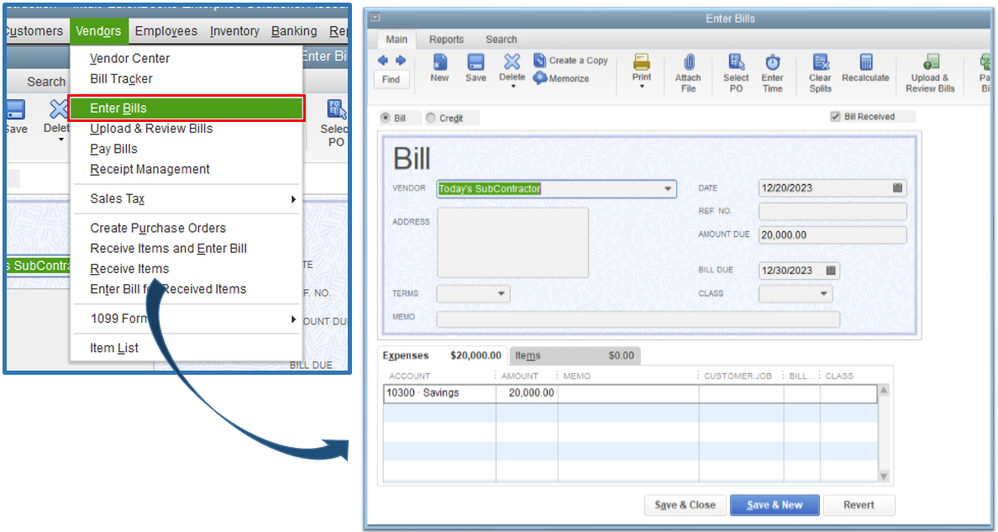The width and height of the screenshot is (998, 532).
Task: Choose Enter Bills from Vendors menu
Action: [x=186, y=108]
